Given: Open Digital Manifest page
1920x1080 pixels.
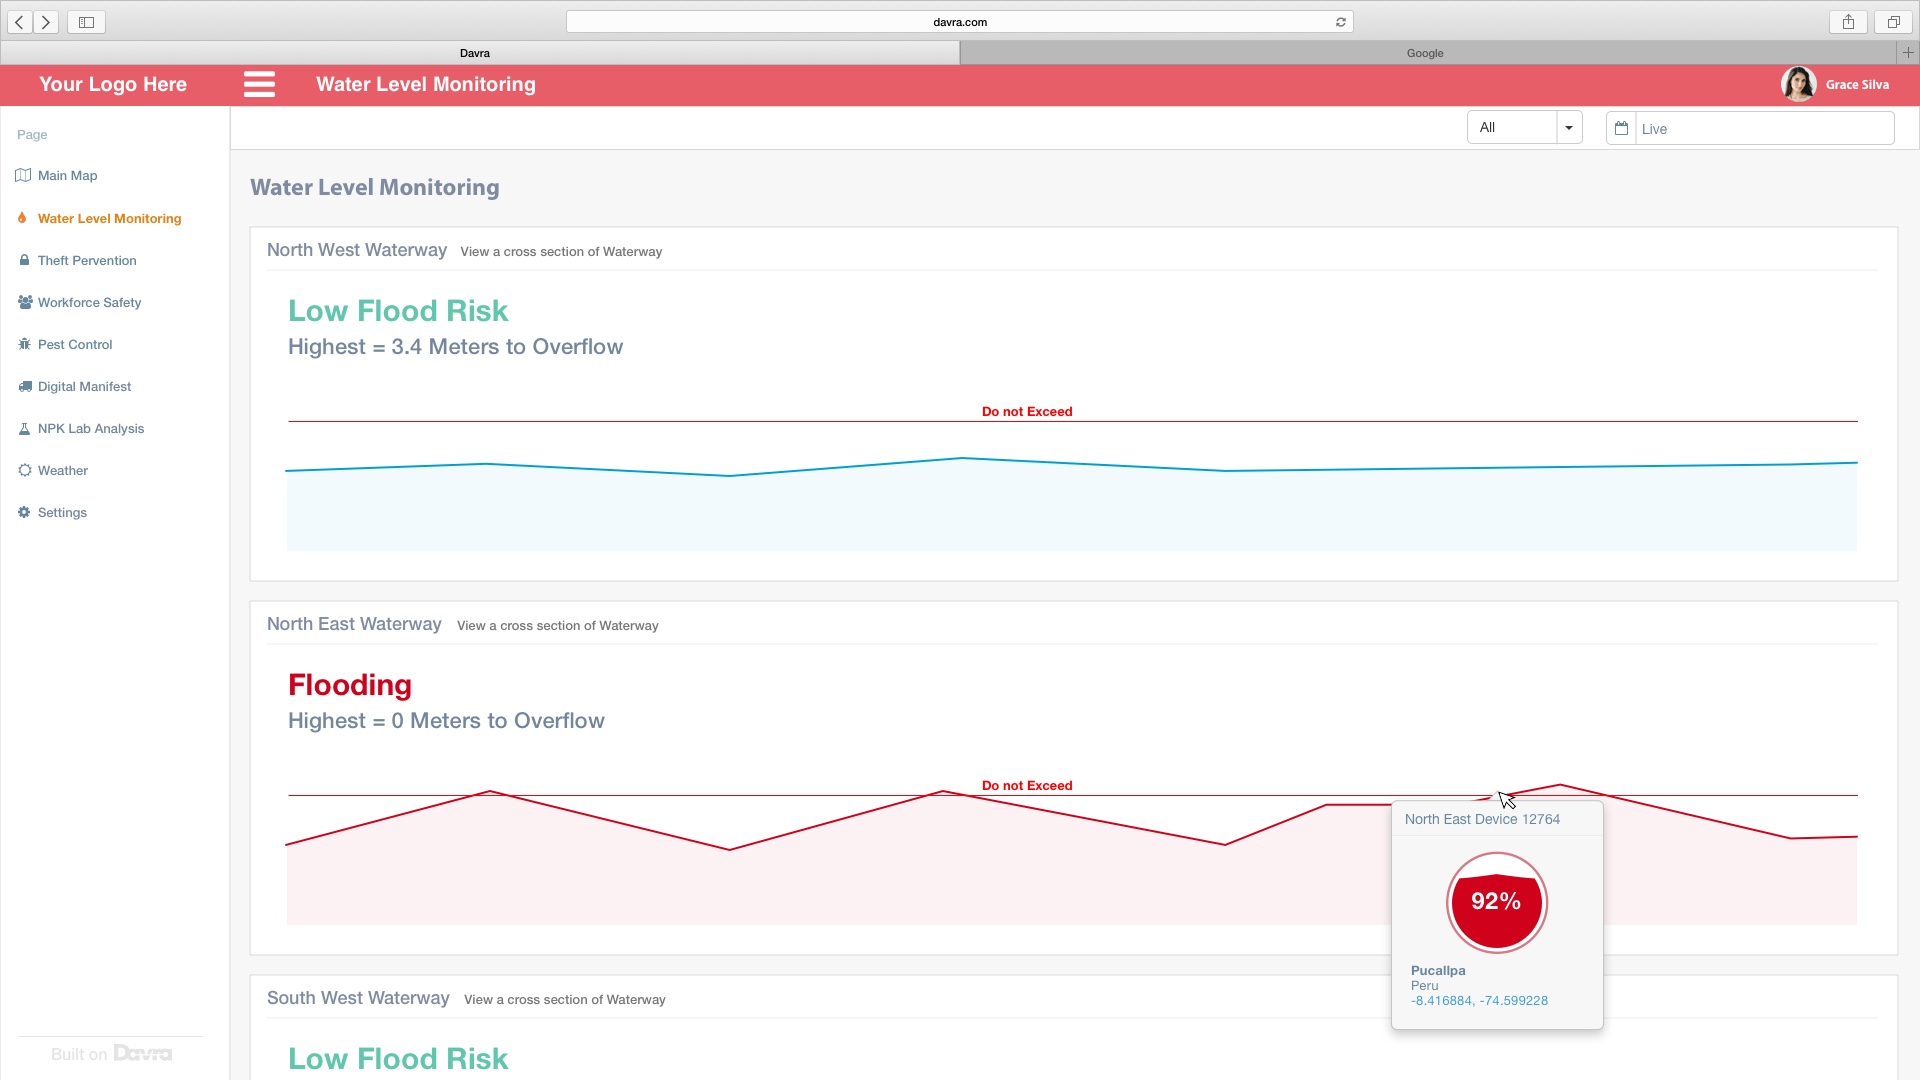Looking at the screenshot, I should click(x=84, y=386).
